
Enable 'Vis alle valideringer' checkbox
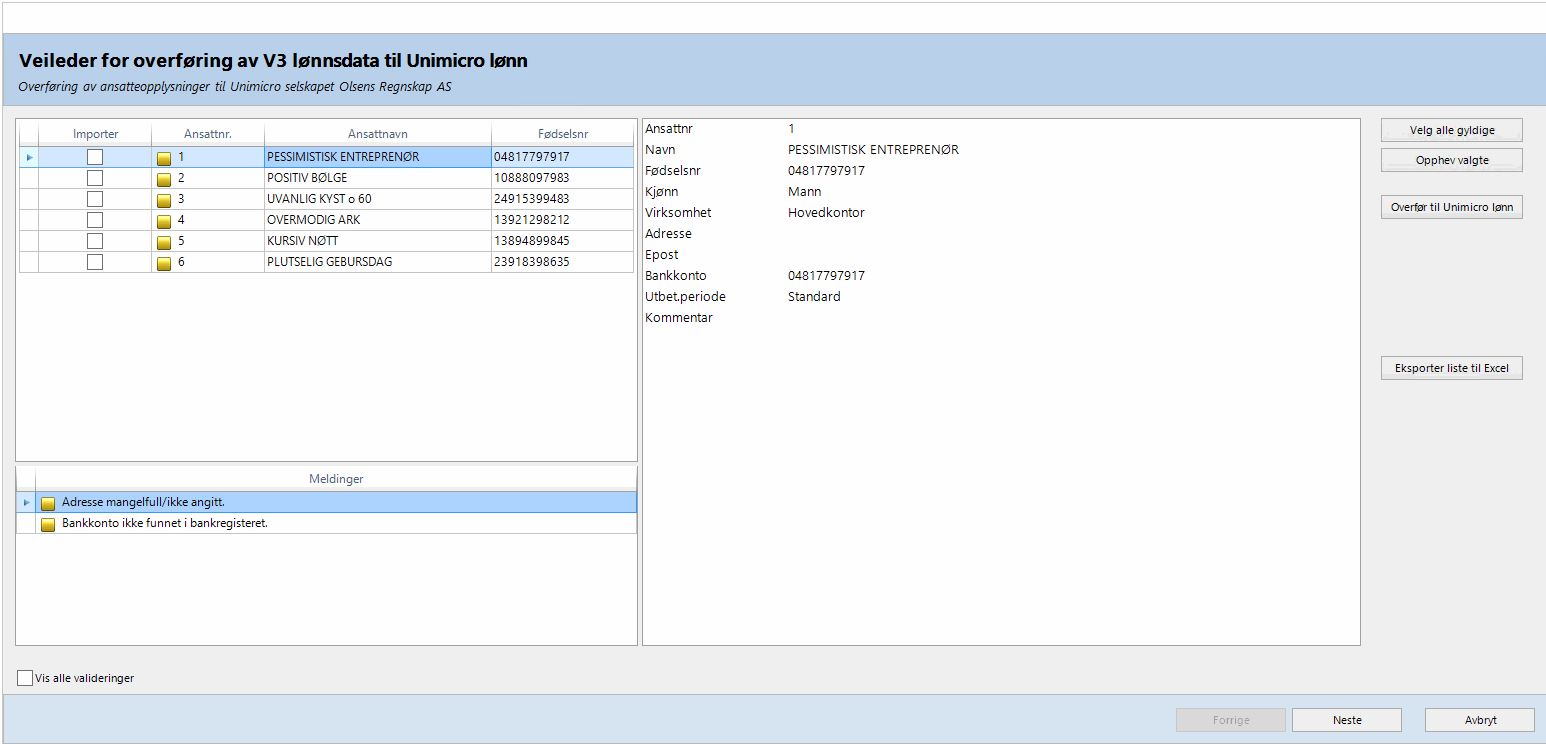[x=26, y=678]
